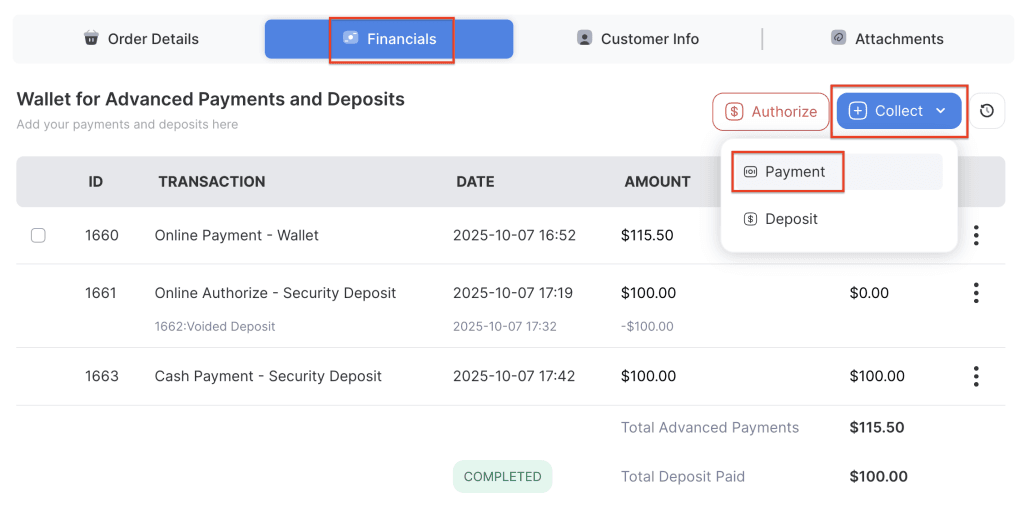
Task: Click the dollar icon in Authorize button
Action: [x=734, y=112]
